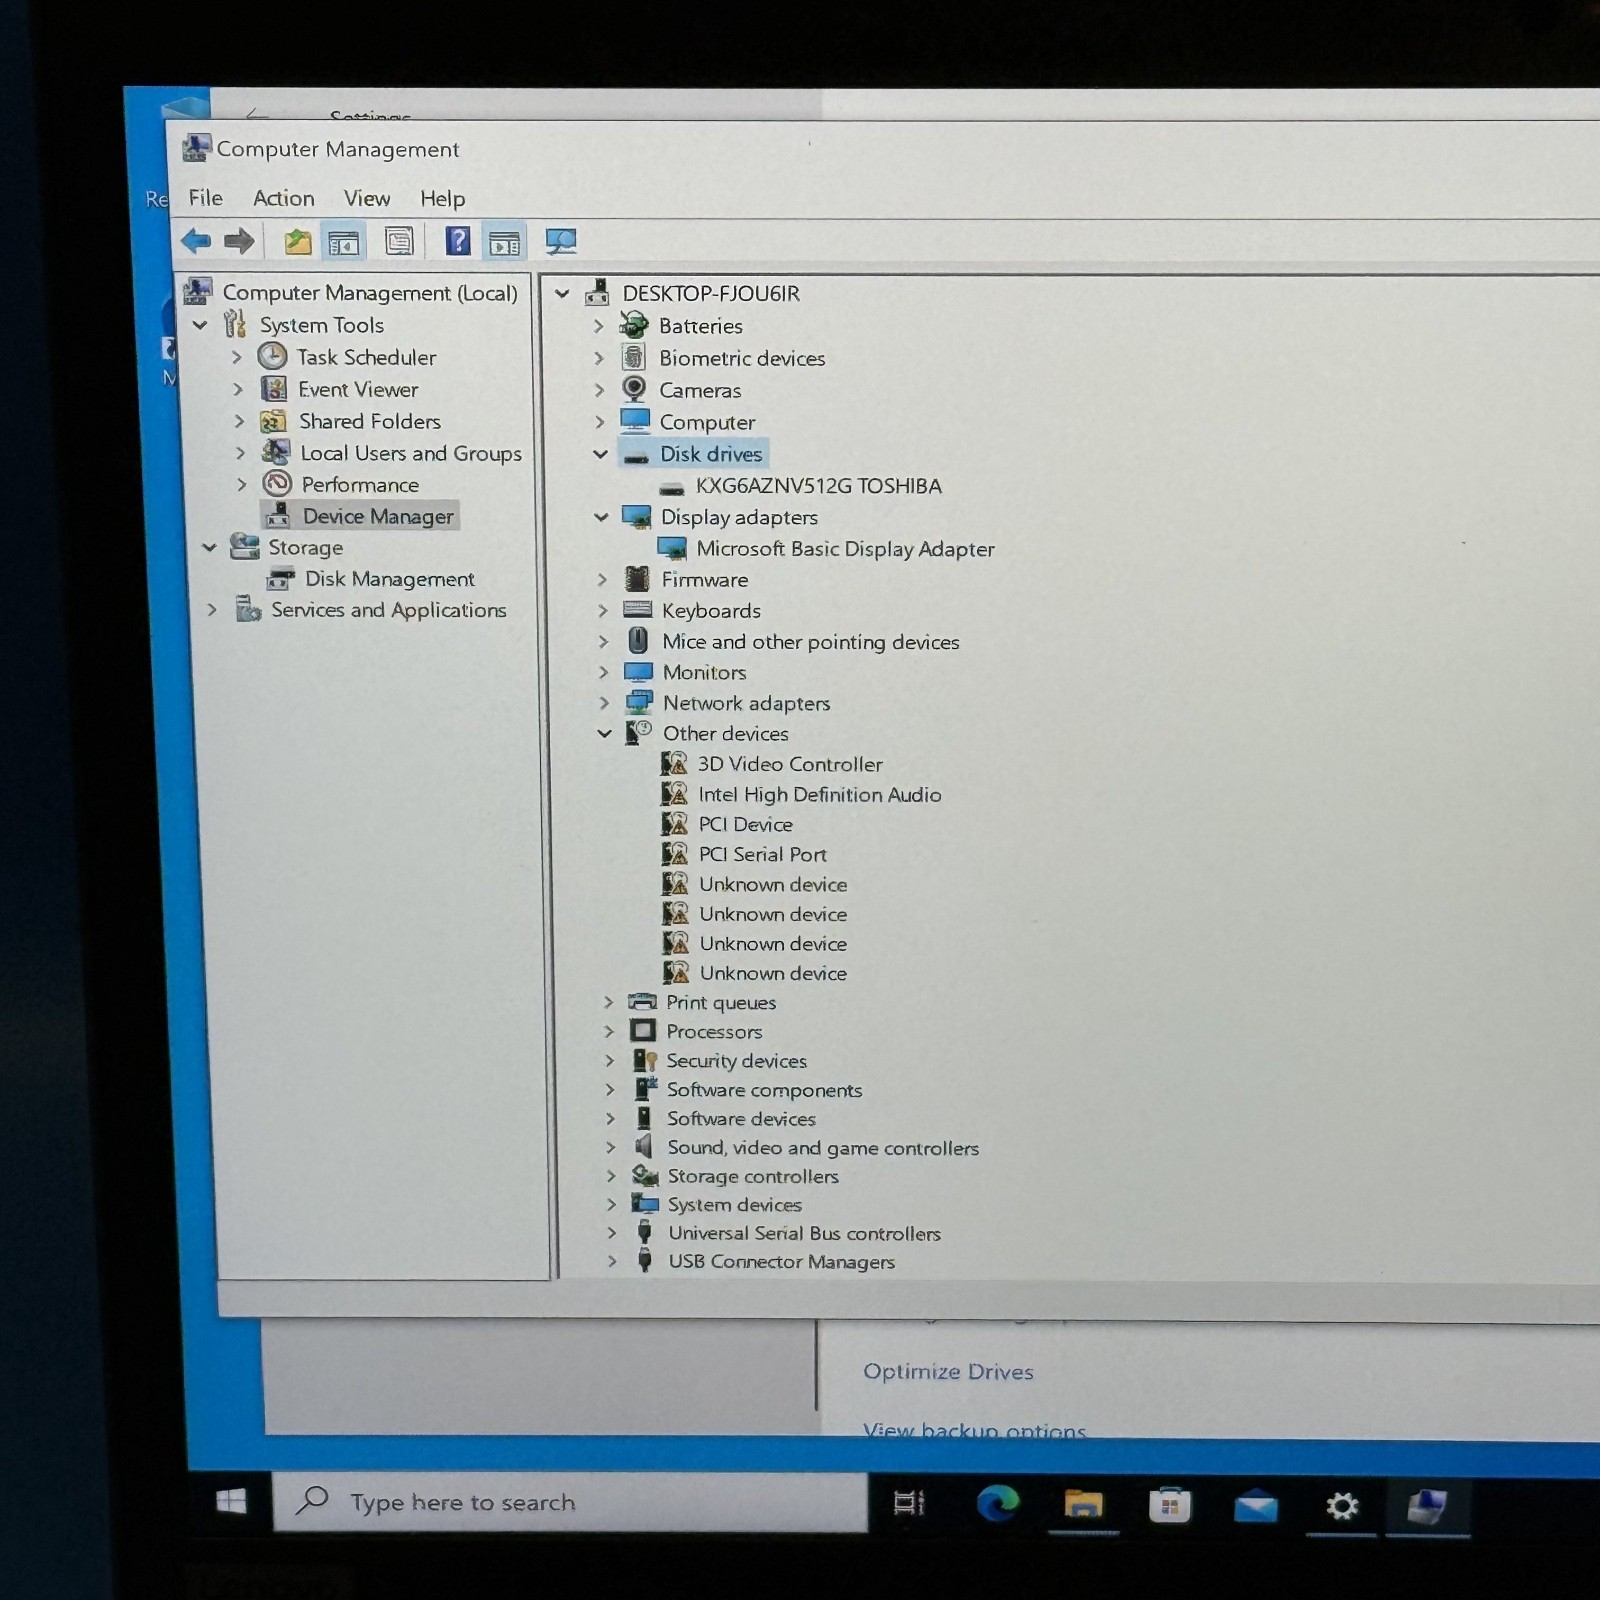Select the PCI Serial Port entry
The width and height of the screenshot is (1600, 1600).
click(x=762, y=854)
